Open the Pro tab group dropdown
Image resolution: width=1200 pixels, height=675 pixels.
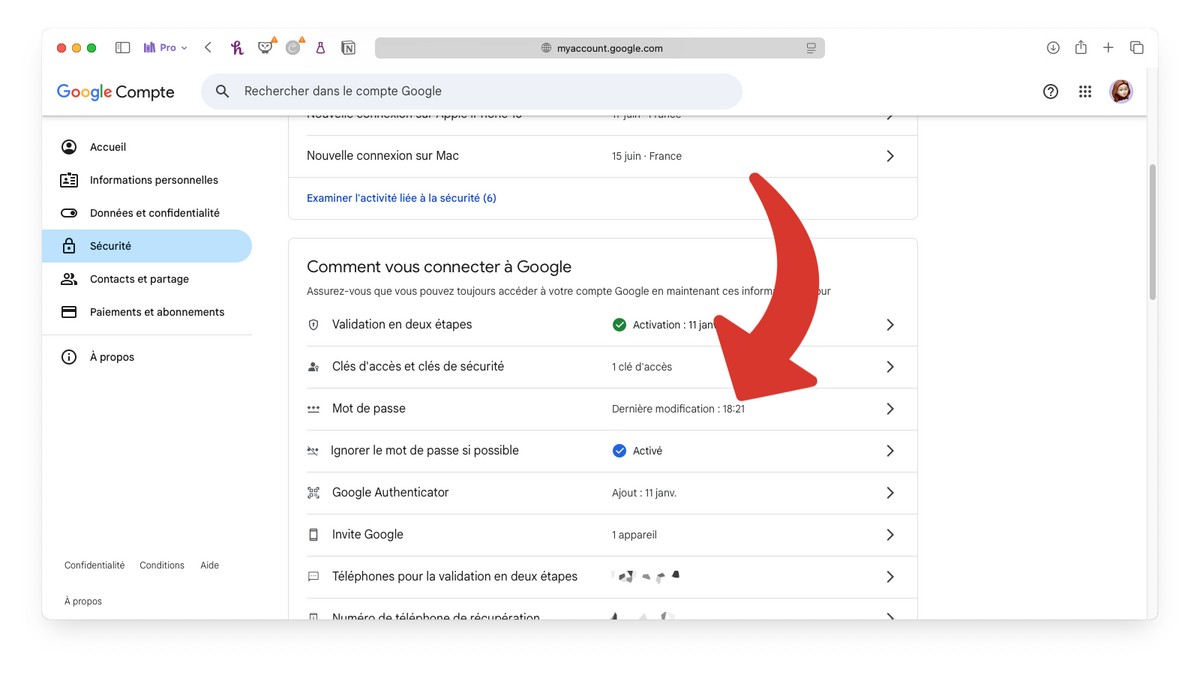[165, 48]
